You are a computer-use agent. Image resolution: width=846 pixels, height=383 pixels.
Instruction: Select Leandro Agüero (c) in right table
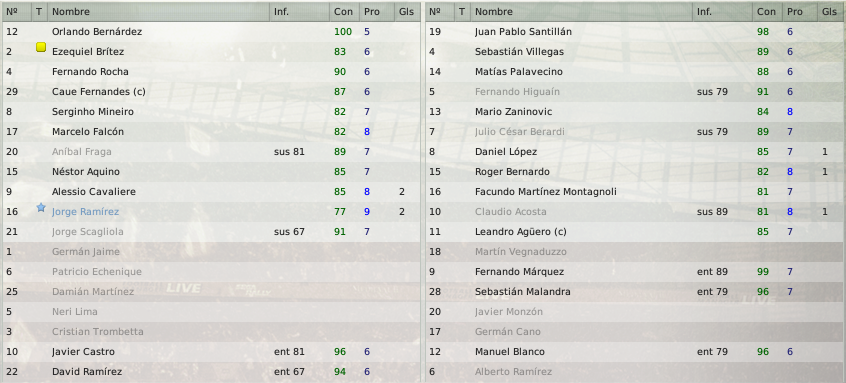[520, 231]
